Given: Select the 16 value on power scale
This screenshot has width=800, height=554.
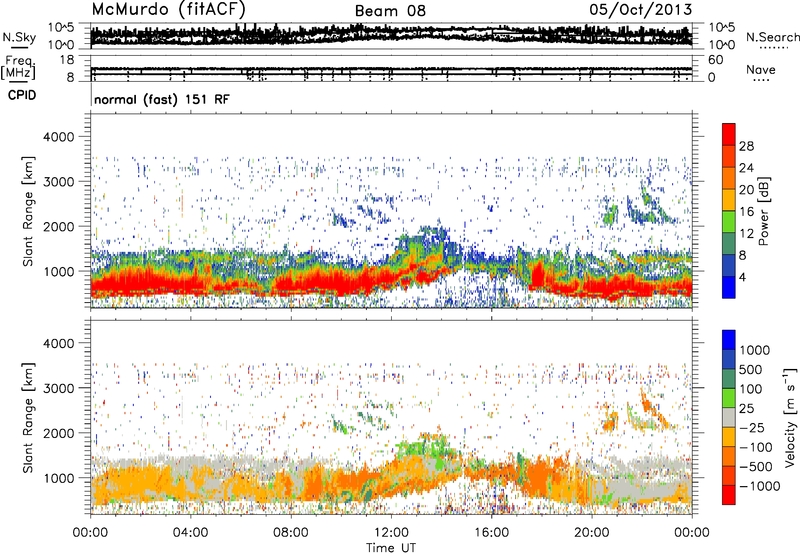Looking at the screenshot, I should 746,212.
